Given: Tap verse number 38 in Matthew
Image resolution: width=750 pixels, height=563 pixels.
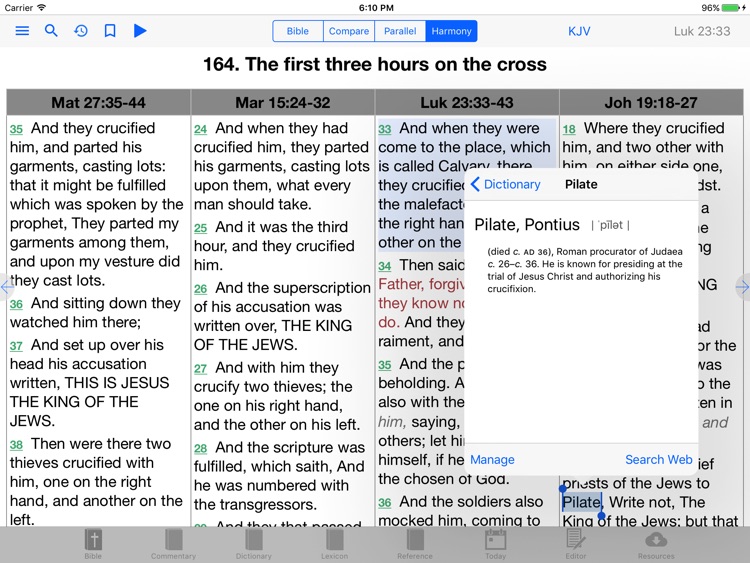Looking at the screenshot, I should click(16, 445).
